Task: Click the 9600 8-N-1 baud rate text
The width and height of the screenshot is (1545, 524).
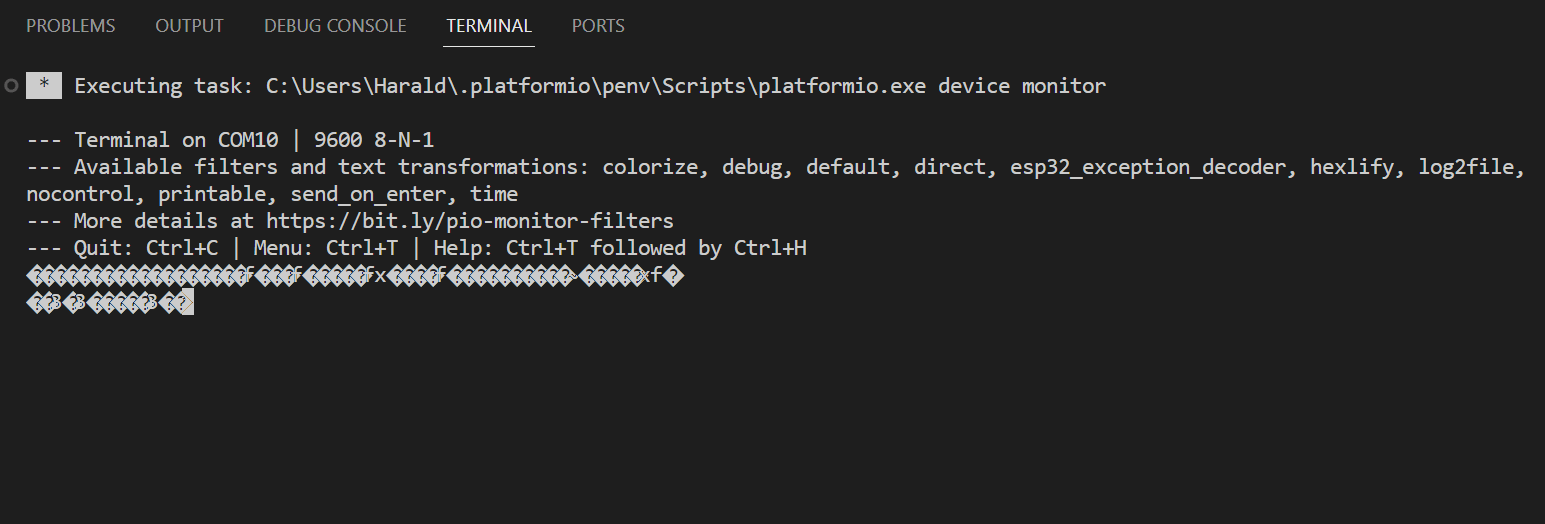Action: coord(374,140)
